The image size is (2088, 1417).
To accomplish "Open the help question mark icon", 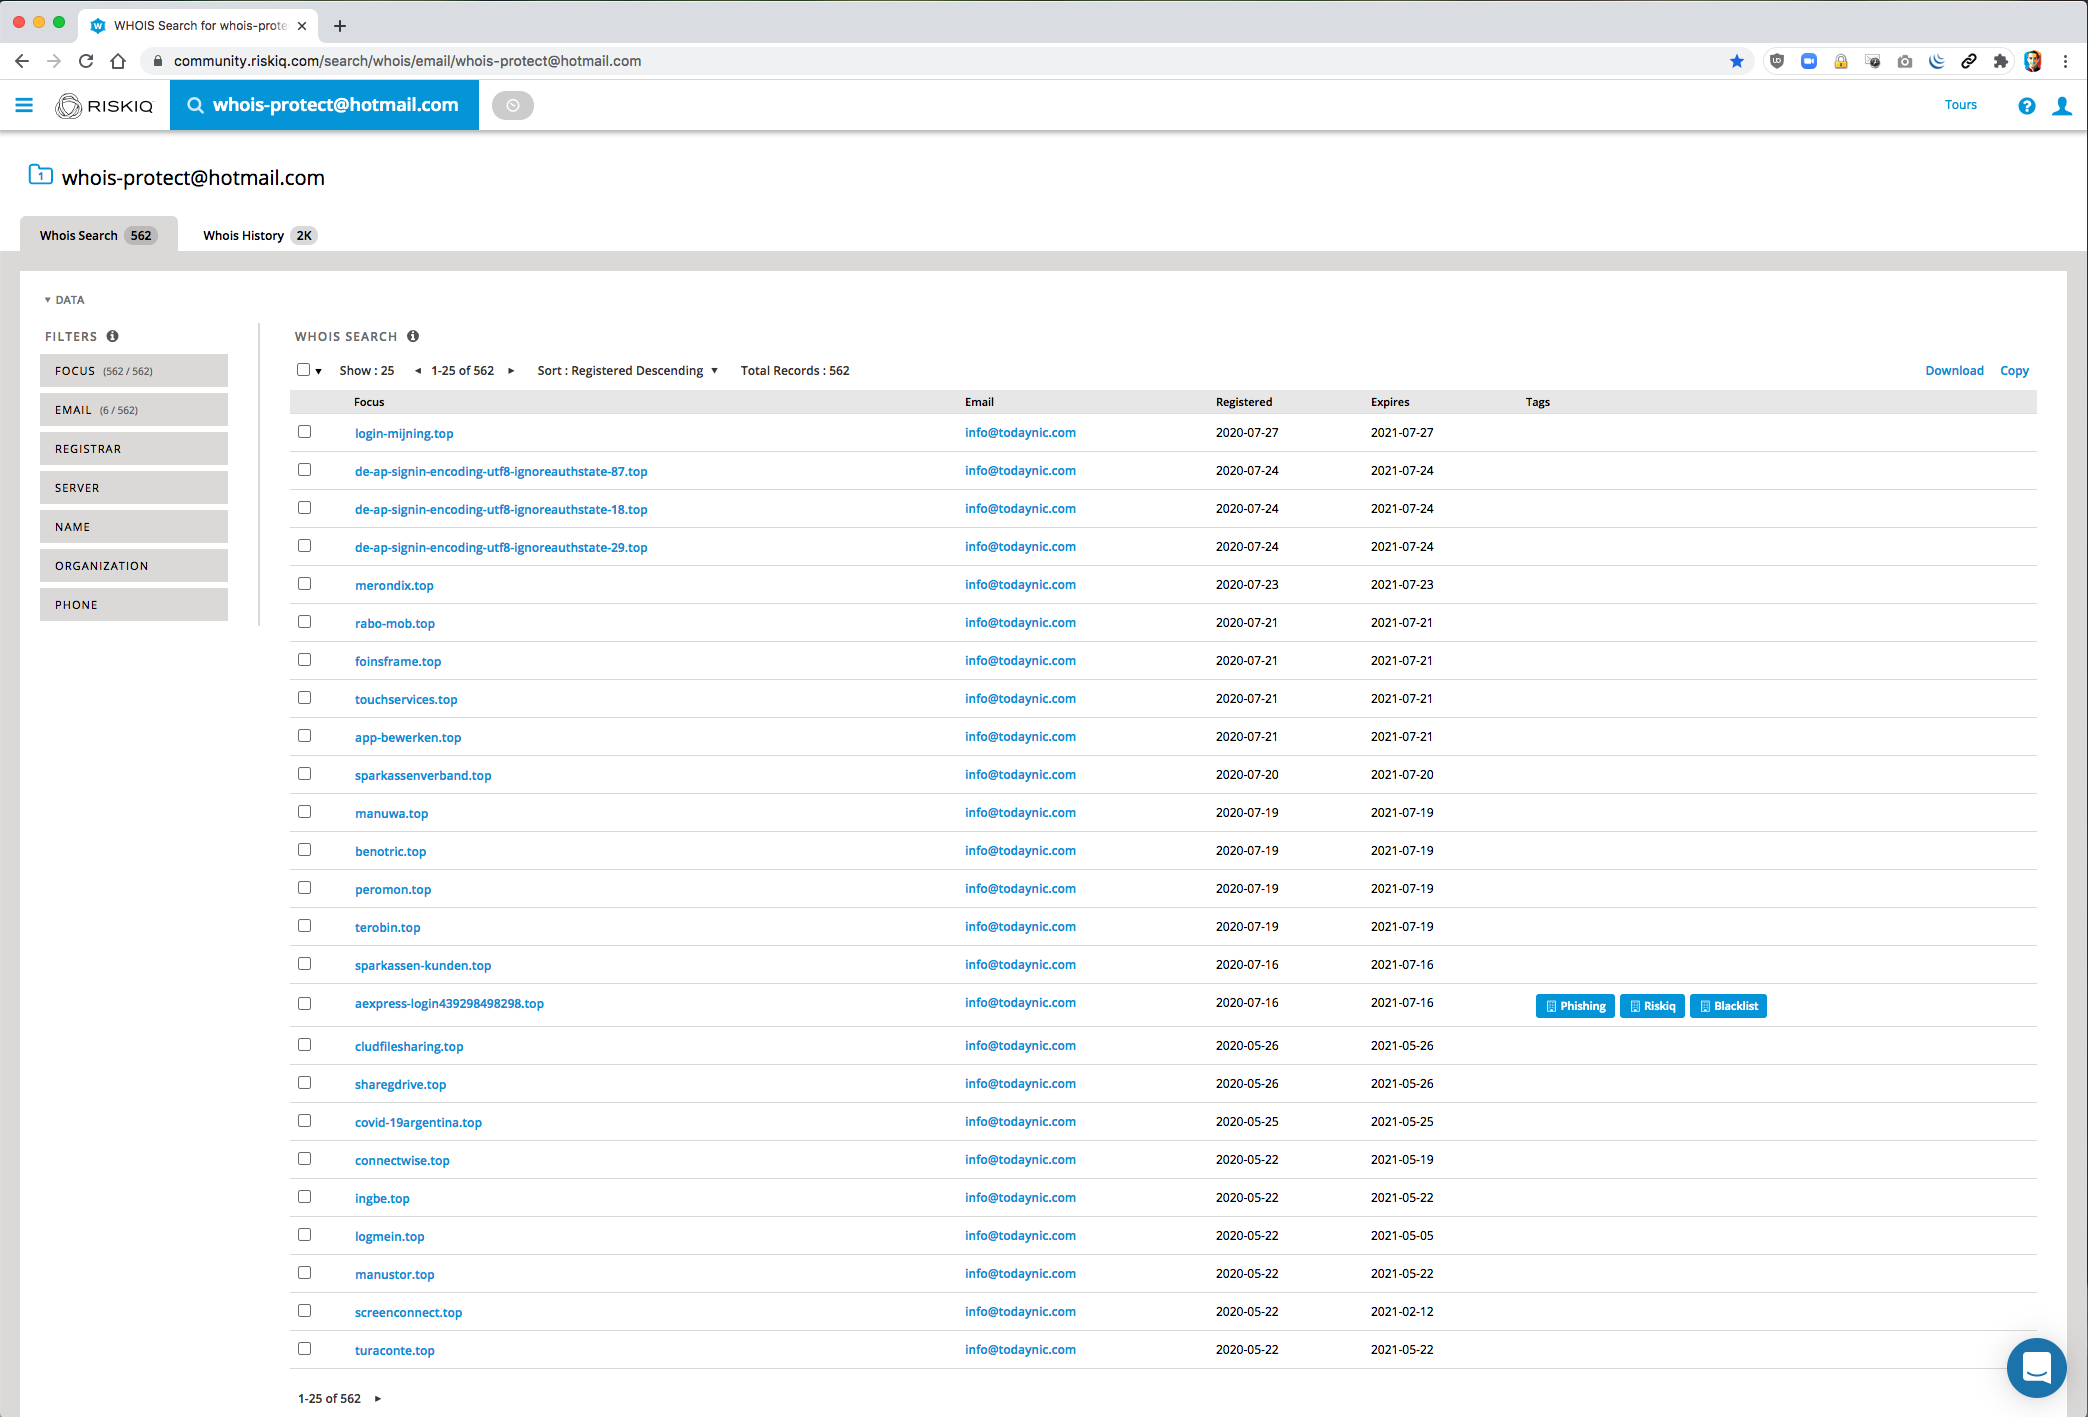I will (2027, 106).
